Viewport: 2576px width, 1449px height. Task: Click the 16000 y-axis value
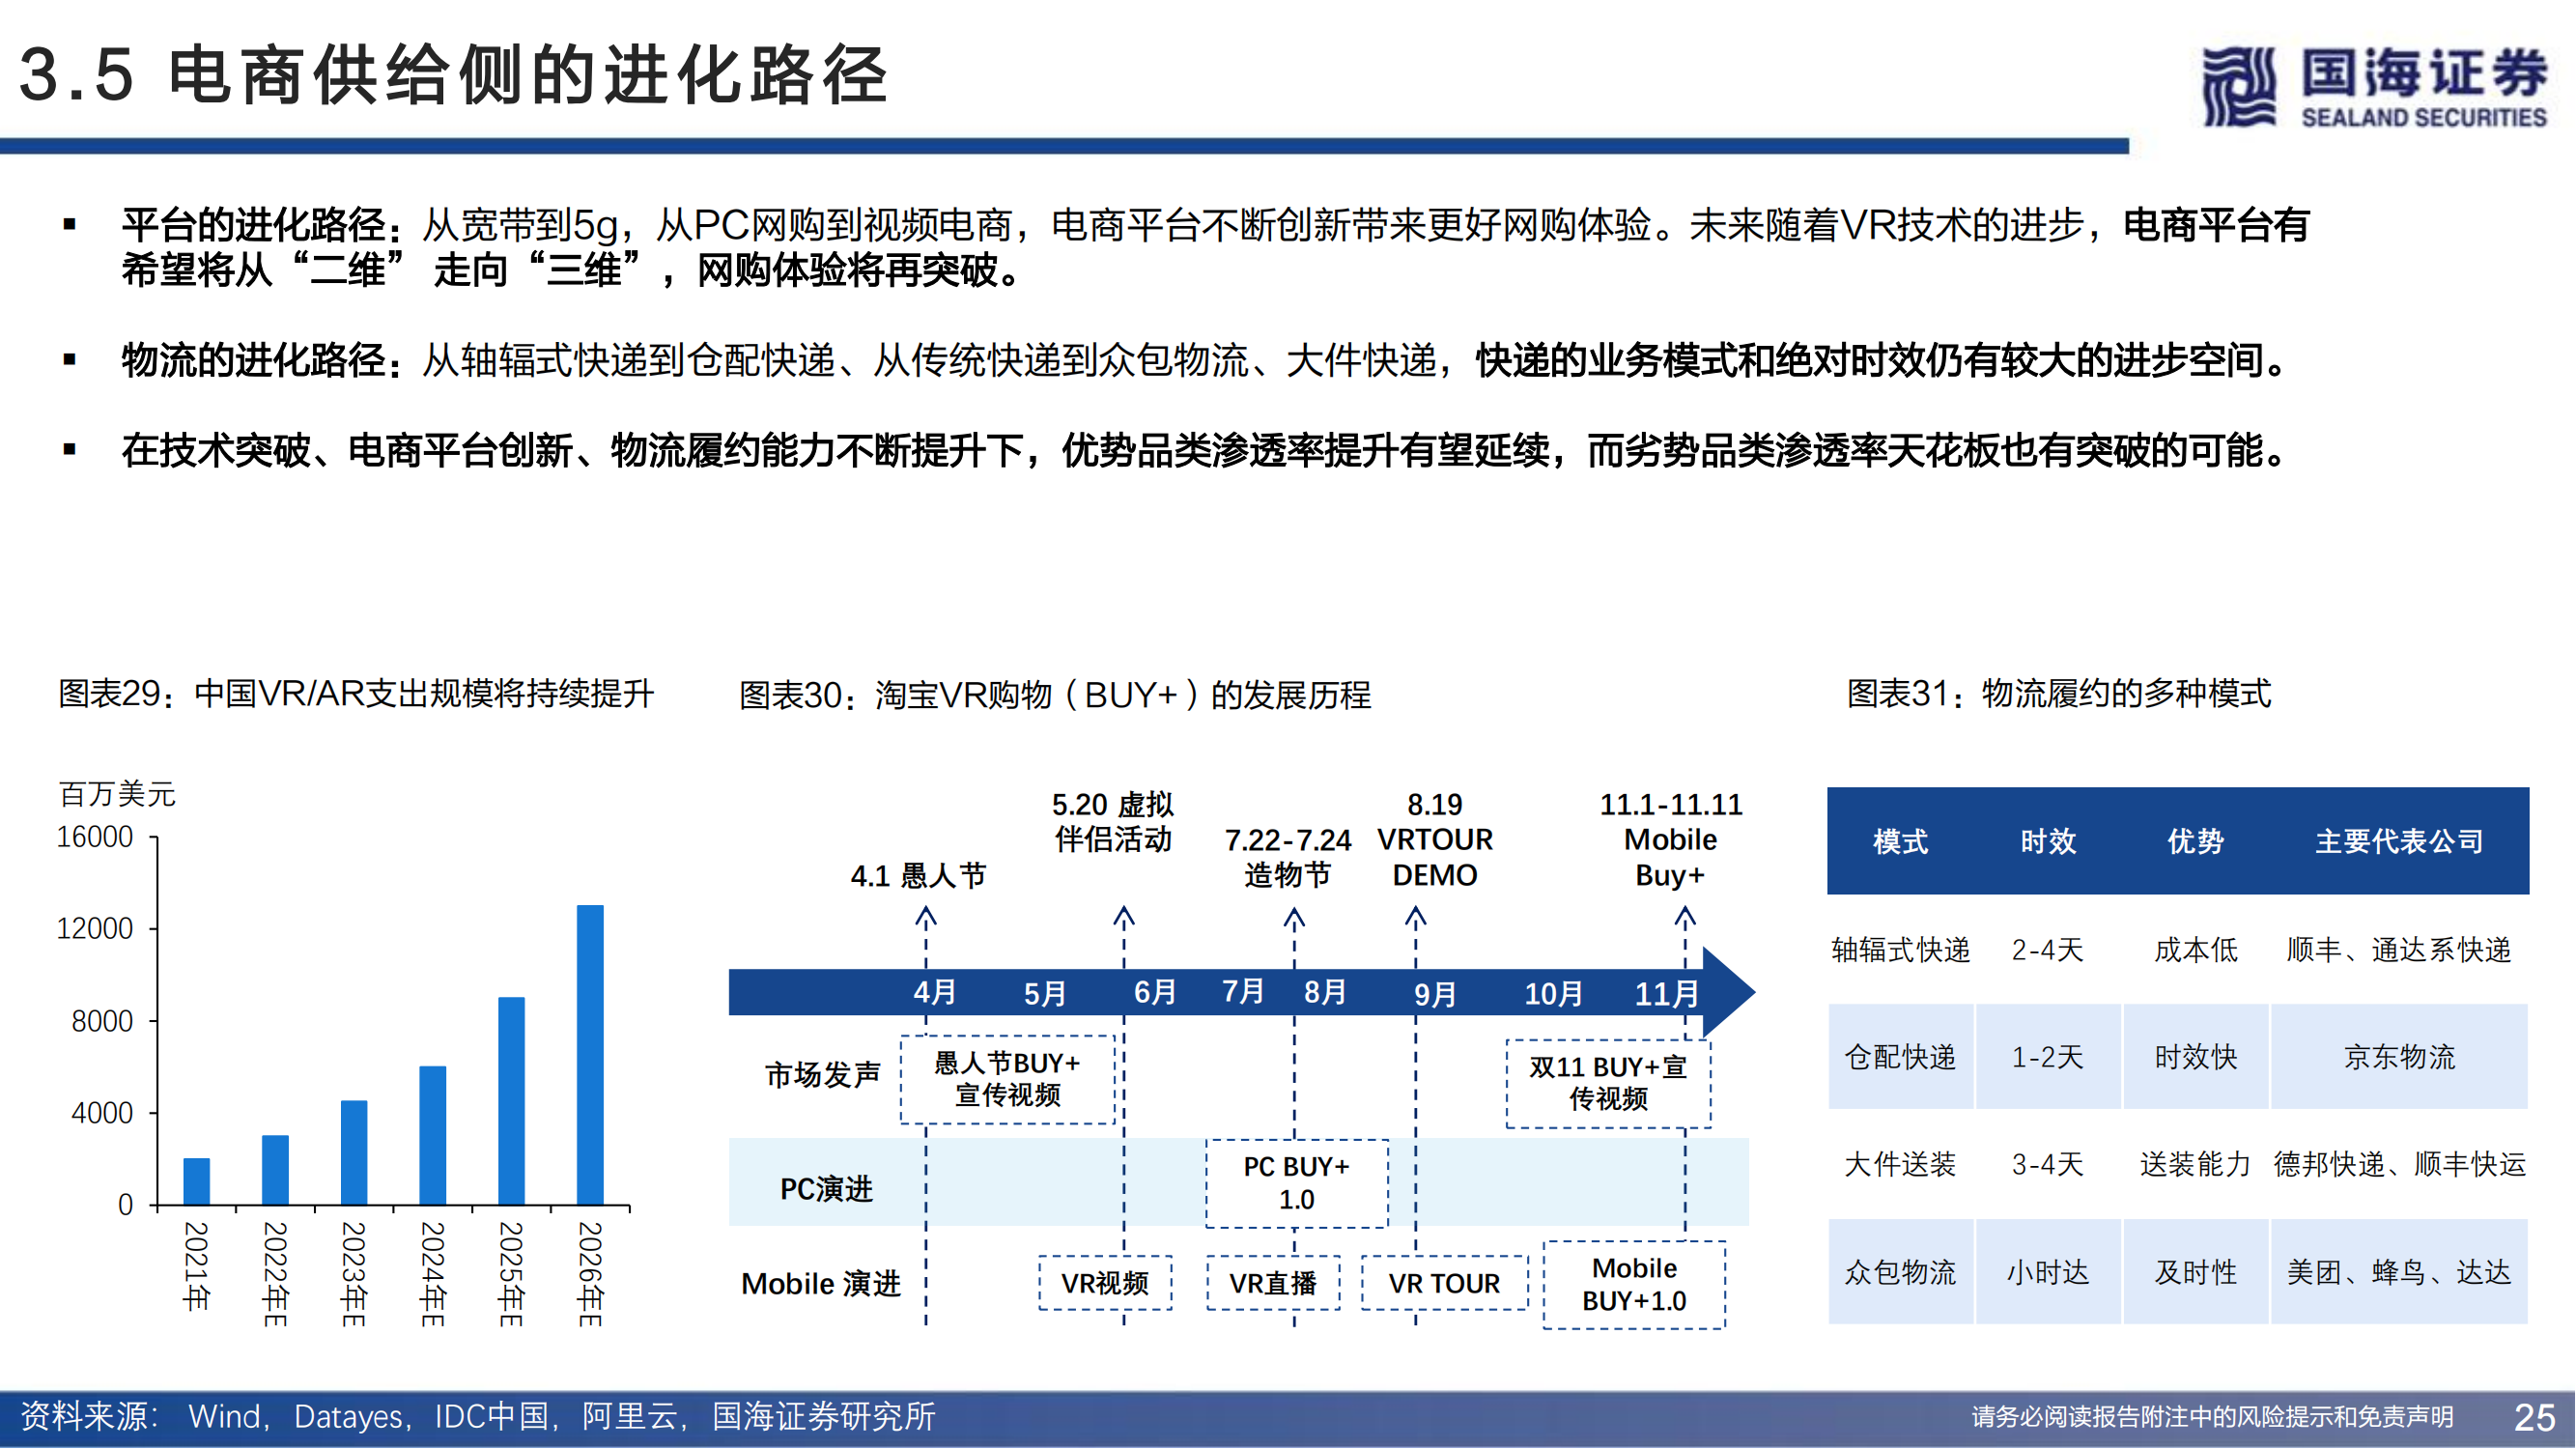click(95, 837)
